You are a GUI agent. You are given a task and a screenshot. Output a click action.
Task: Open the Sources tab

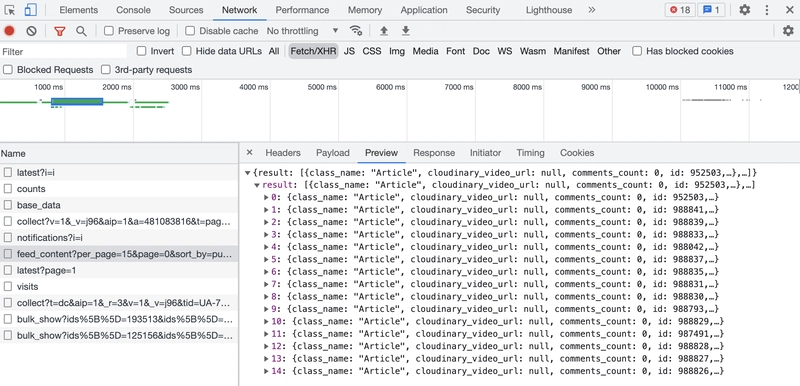pos(186,10)
